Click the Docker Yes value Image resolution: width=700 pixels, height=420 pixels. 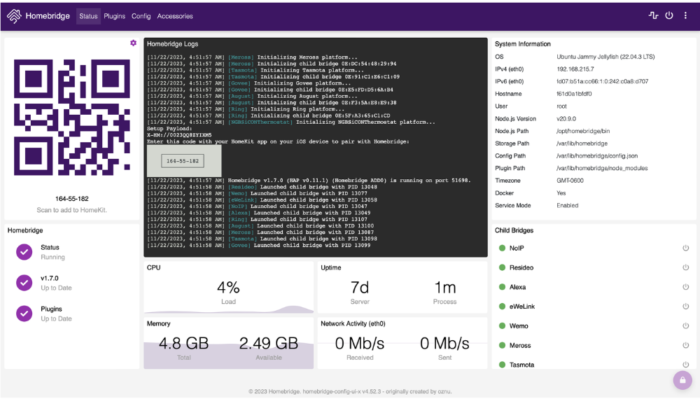pyautogui.click(x=561, y=193)
